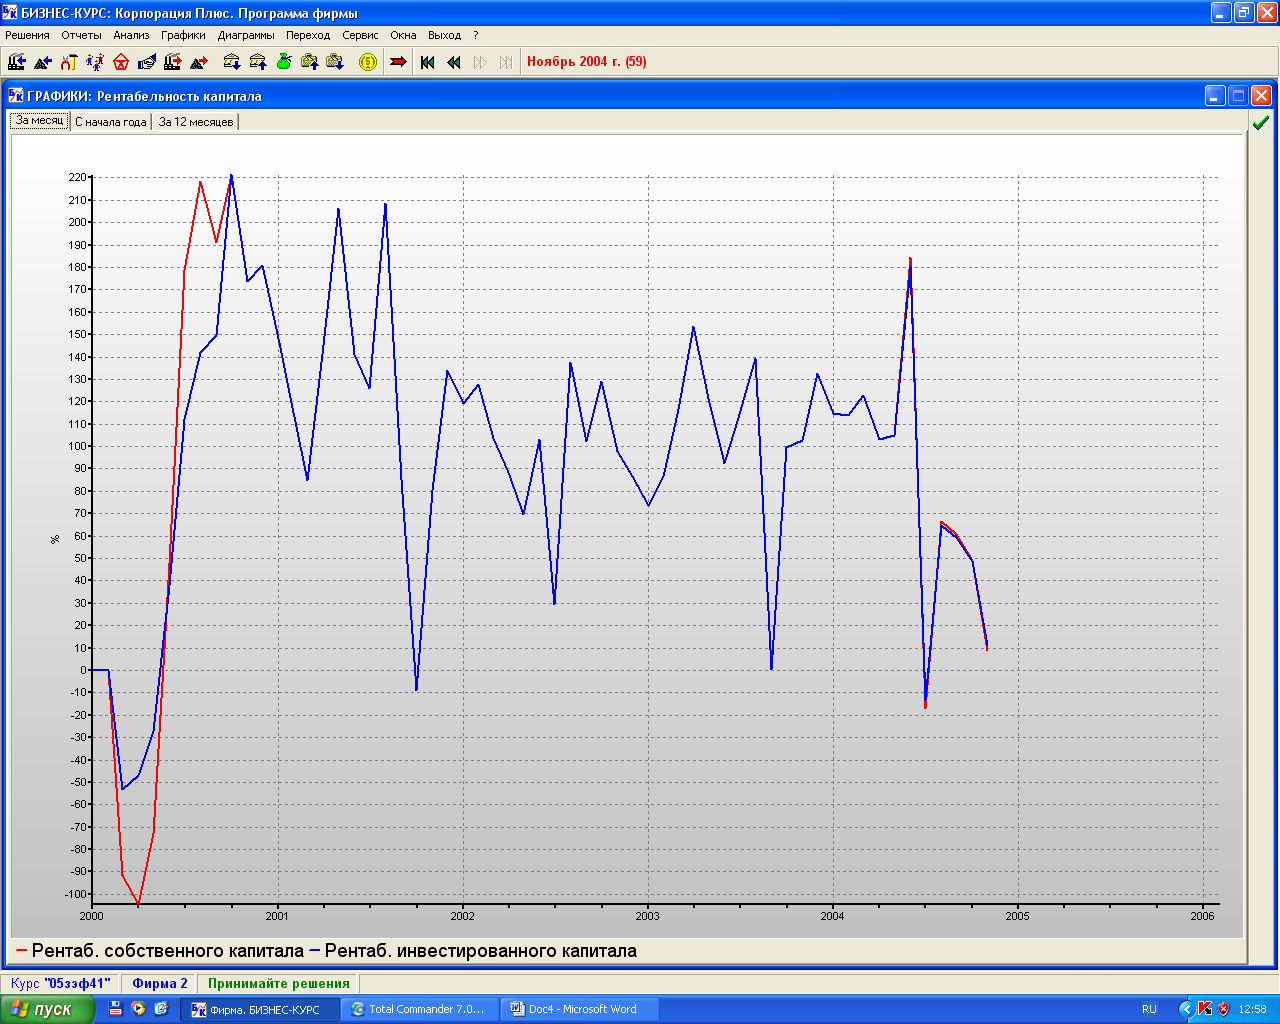1280x1024 pixels.
Task: Click the factory with blue incoming arrow icon
Action: [17, 62]
